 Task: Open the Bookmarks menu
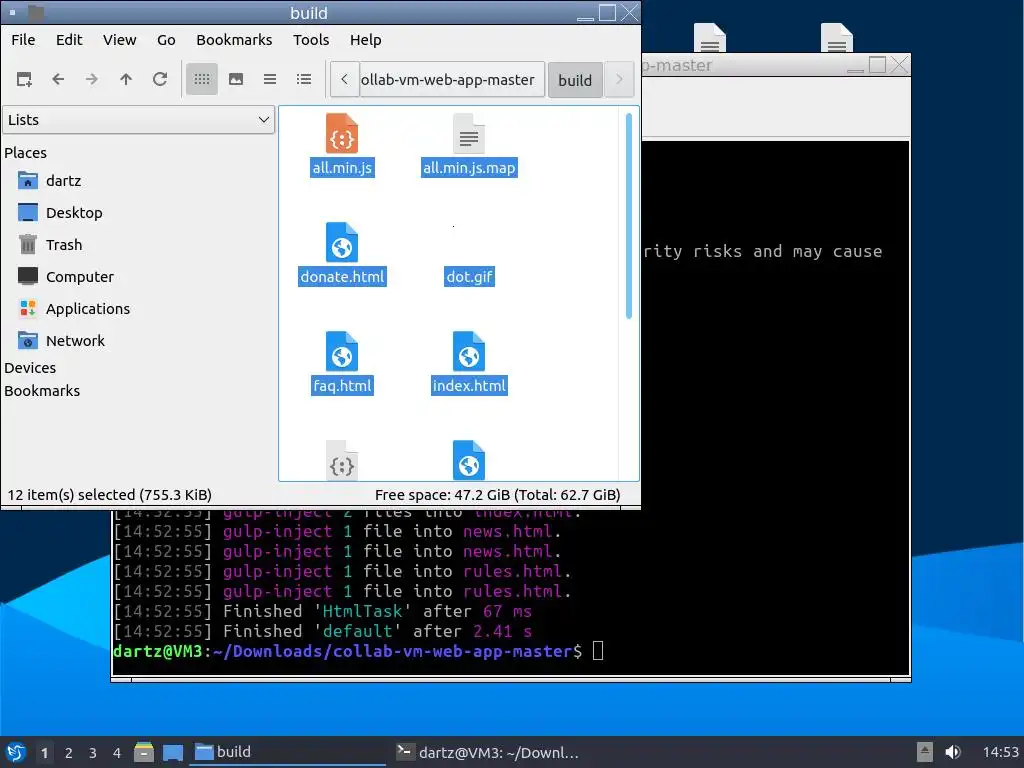tap(234, 40)
